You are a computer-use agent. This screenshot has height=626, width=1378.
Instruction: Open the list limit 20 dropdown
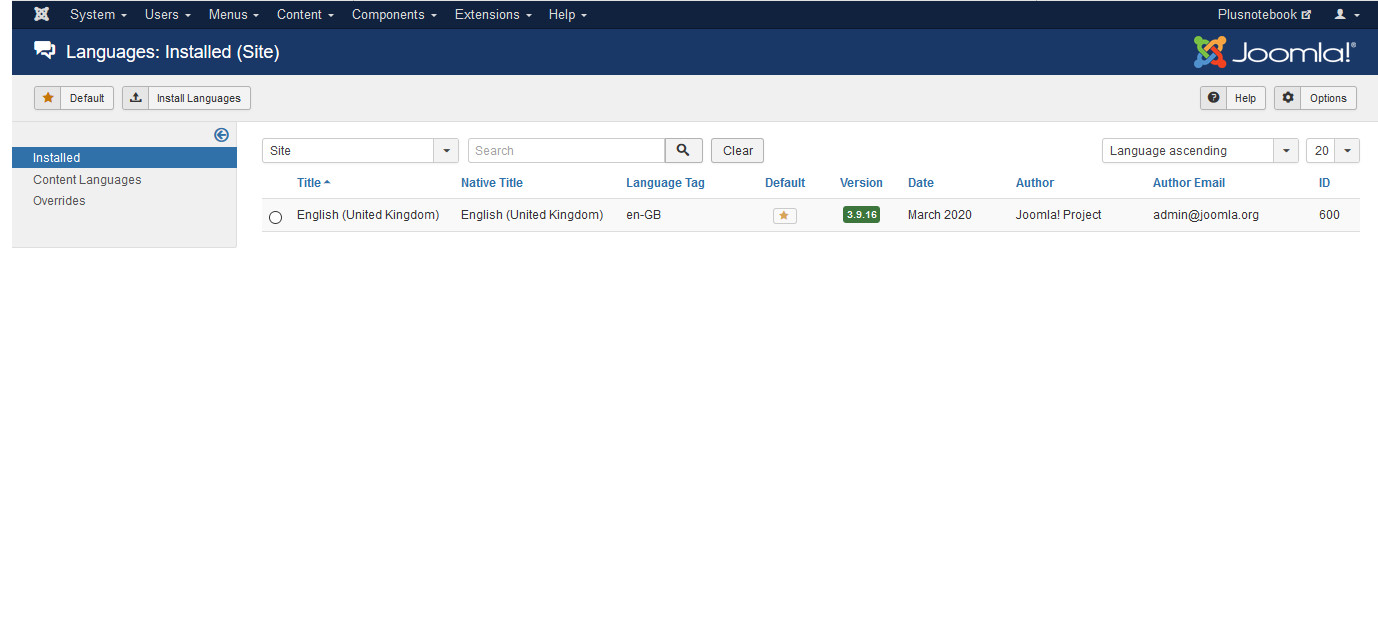(1332, 150)
